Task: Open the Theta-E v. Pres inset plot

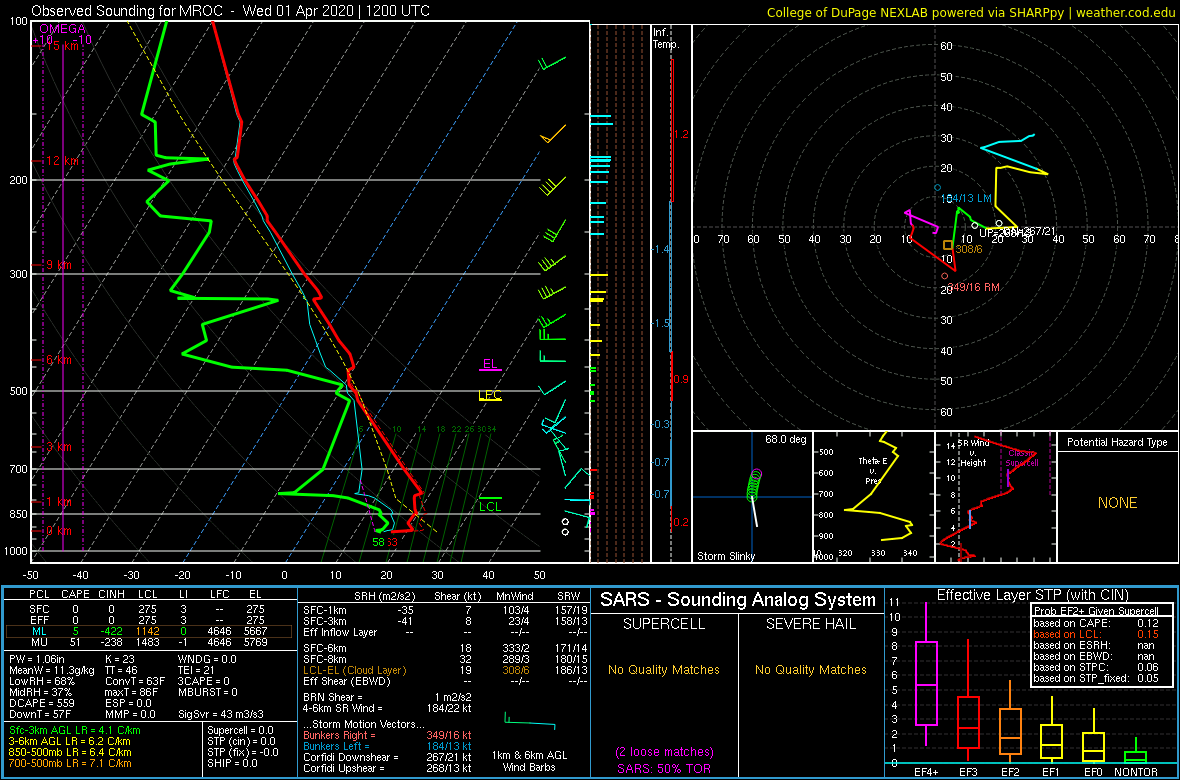Action: (x=872, y=497)
